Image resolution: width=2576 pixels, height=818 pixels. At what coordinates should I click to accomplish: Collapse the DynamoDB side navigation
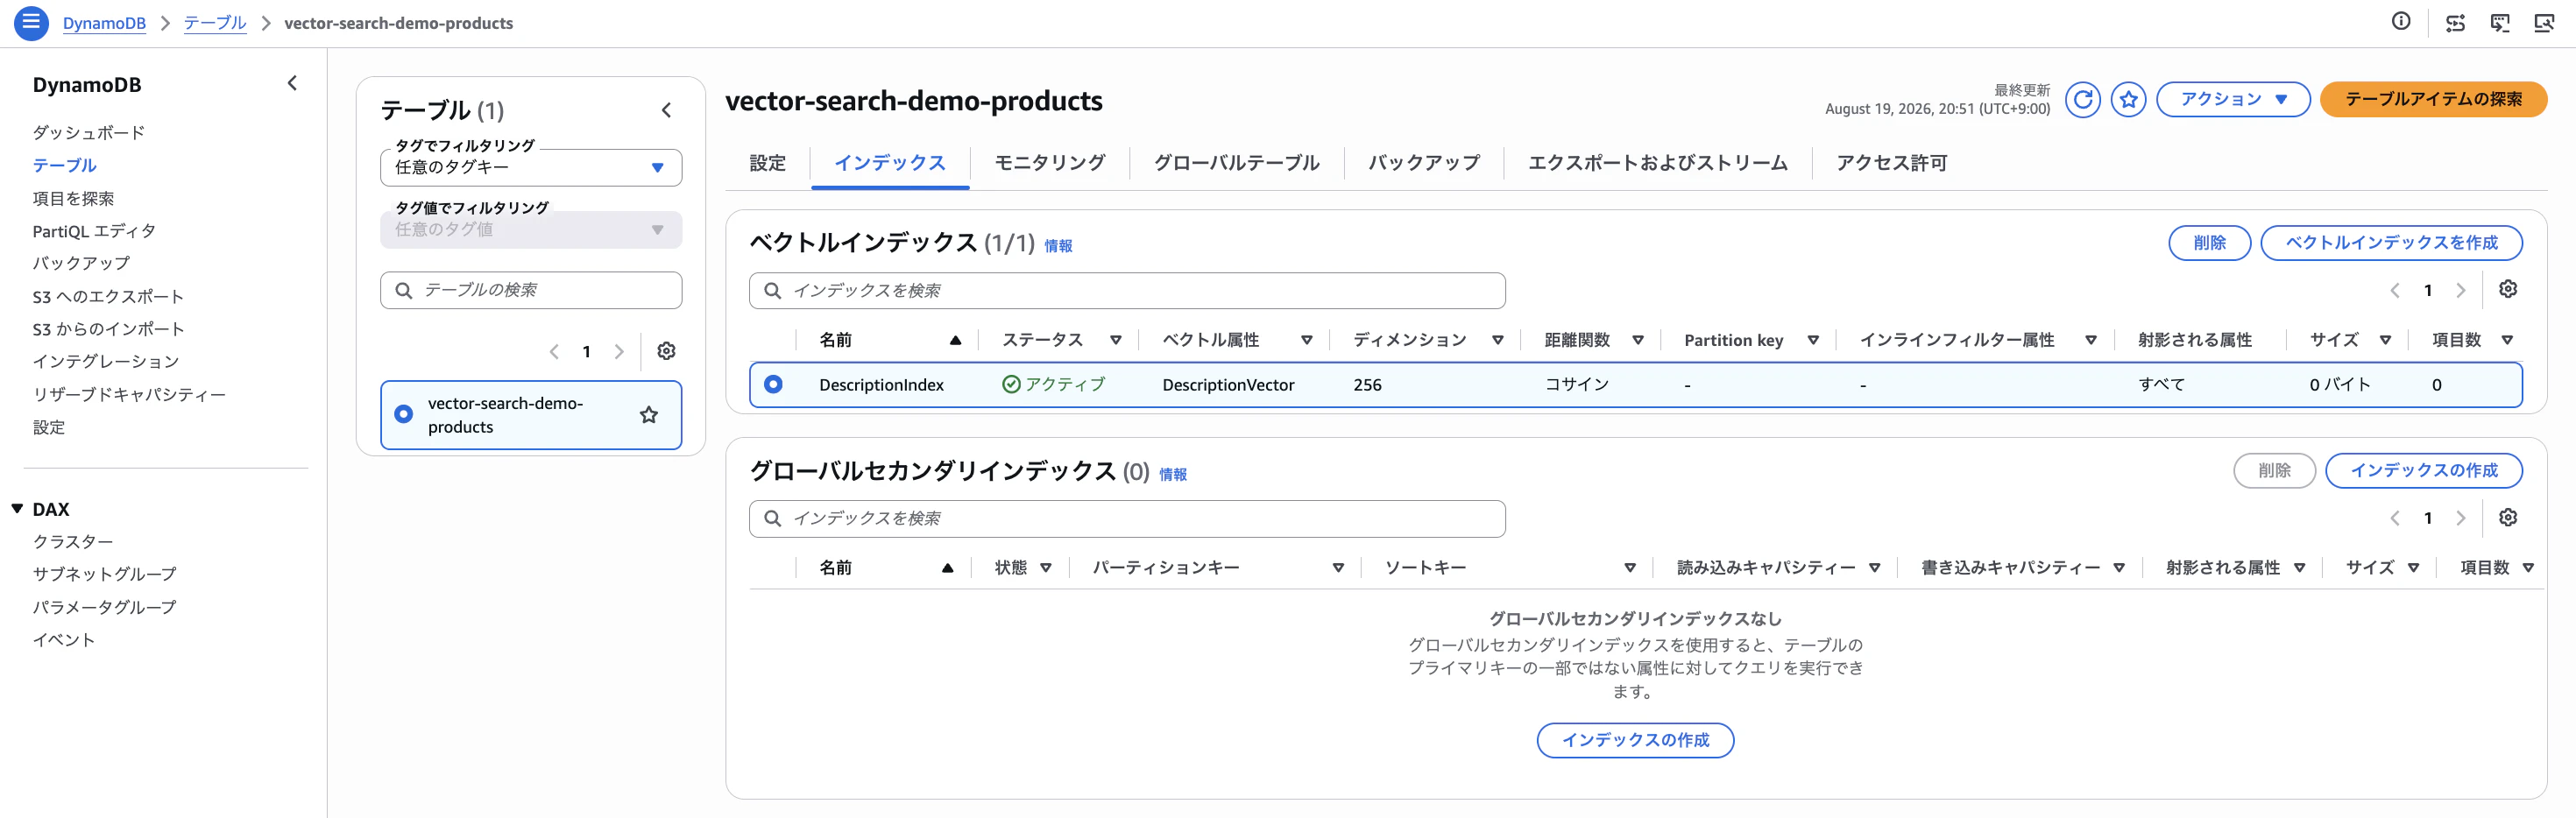pos(292,83)
